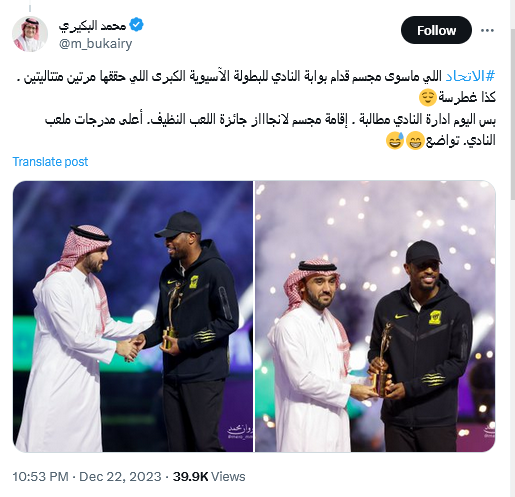Open the display name محمد البكيري

click(x=92, y=25)
